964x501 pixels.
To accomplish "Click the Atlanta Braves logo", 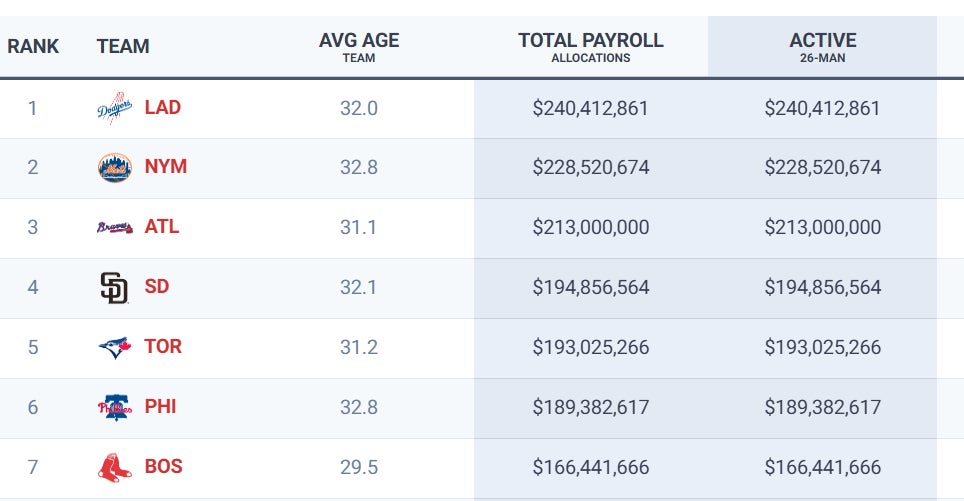I will click(x=114, y=228).
